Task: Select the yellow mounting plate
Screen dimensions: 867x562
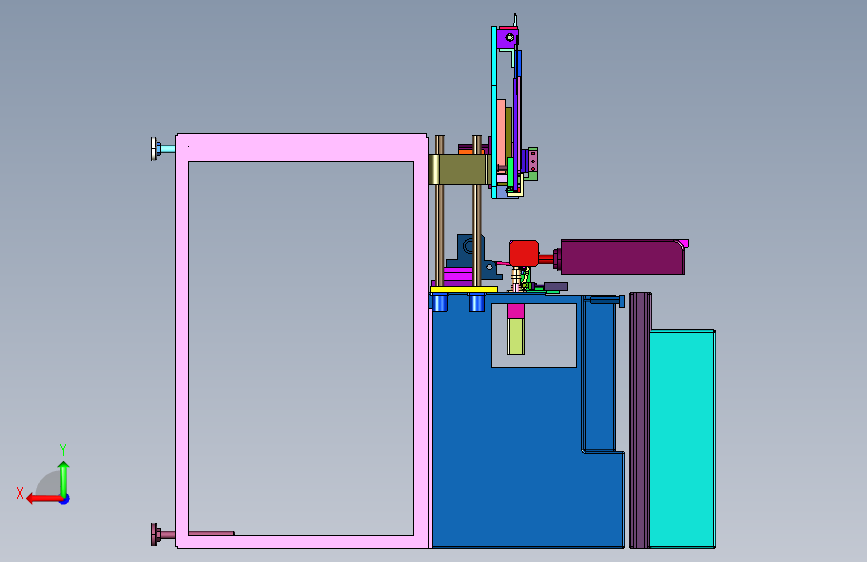Action: click(463, 289)
